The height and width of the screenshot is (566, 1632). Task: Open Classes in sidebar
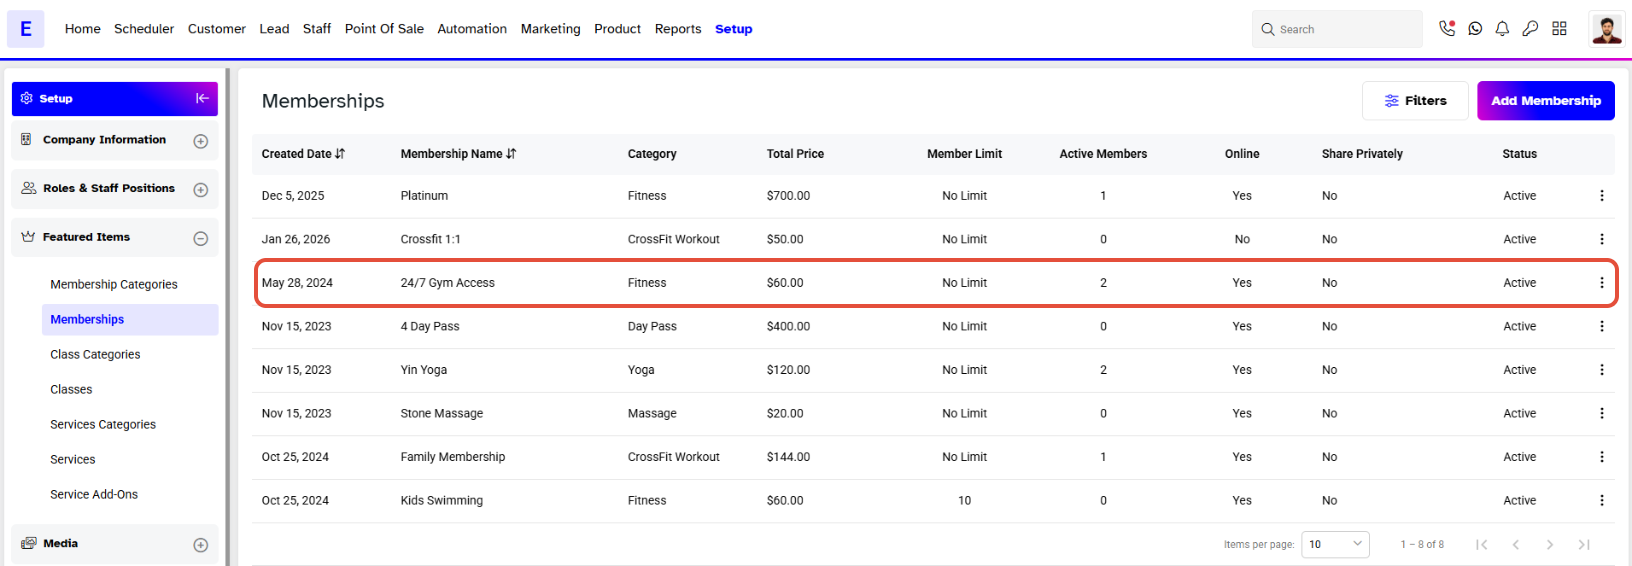(71, 389)
